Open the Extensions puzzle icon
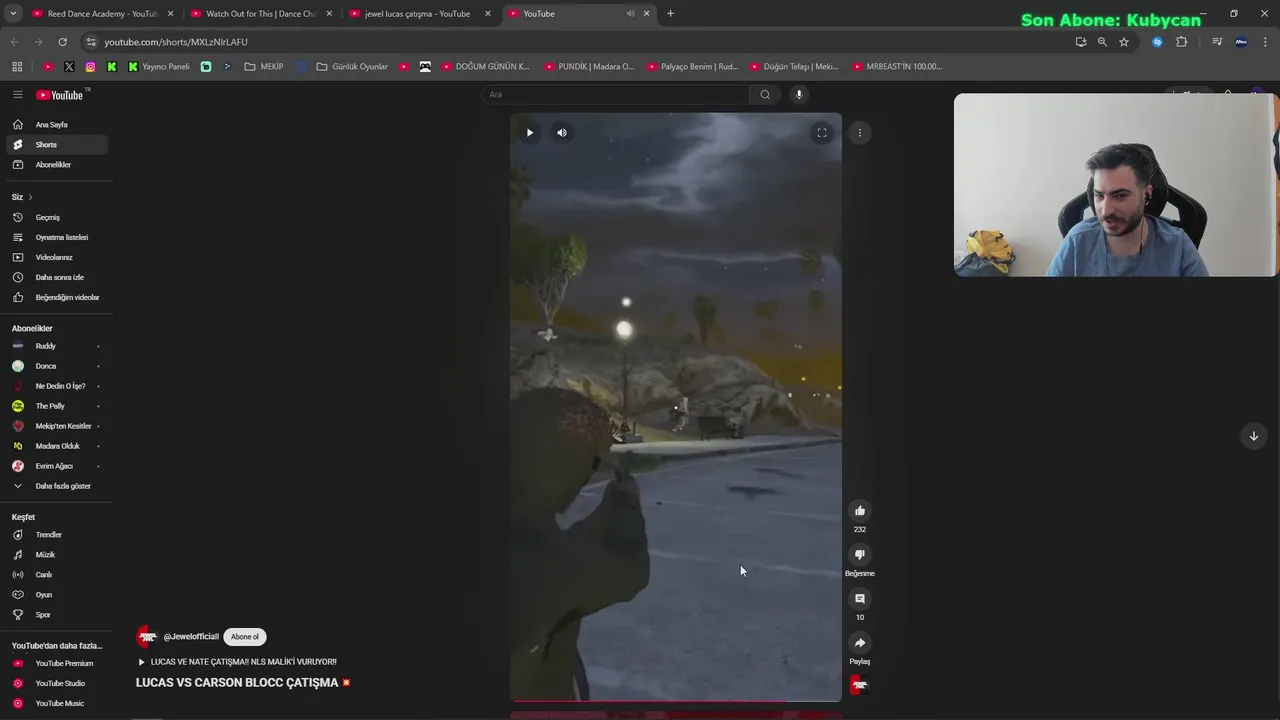 tap(1182, 42)
